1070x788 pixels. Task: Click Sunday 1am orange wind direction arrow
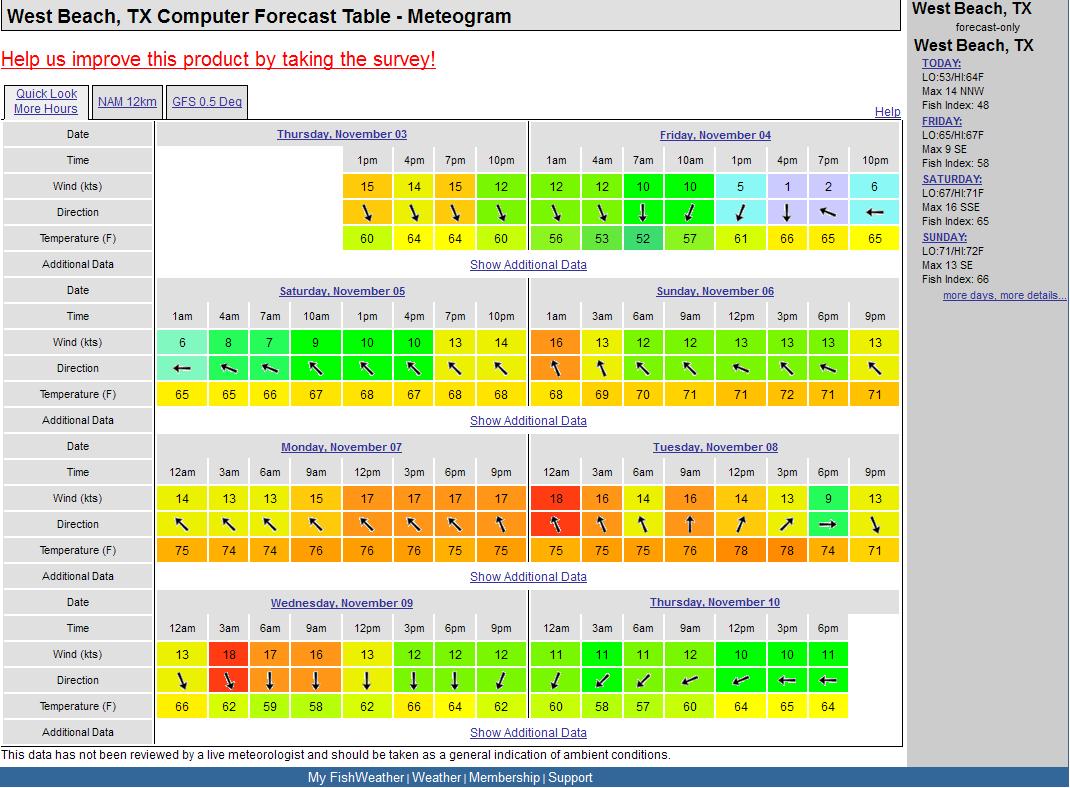[556, 368]
